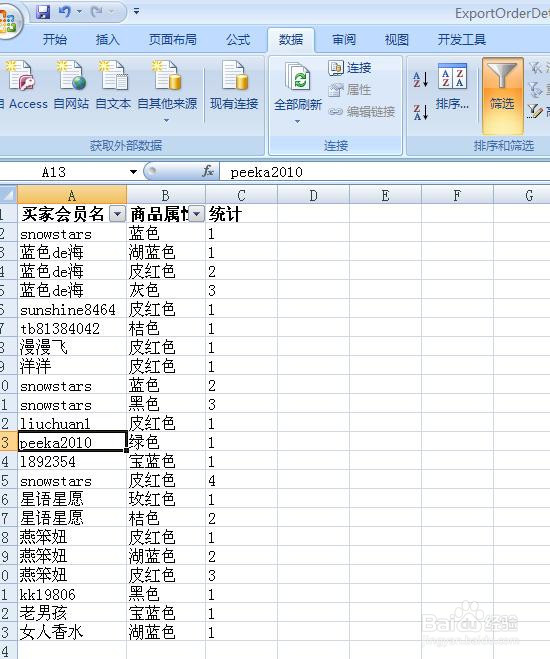Select row 13 header

coord(8,443)
